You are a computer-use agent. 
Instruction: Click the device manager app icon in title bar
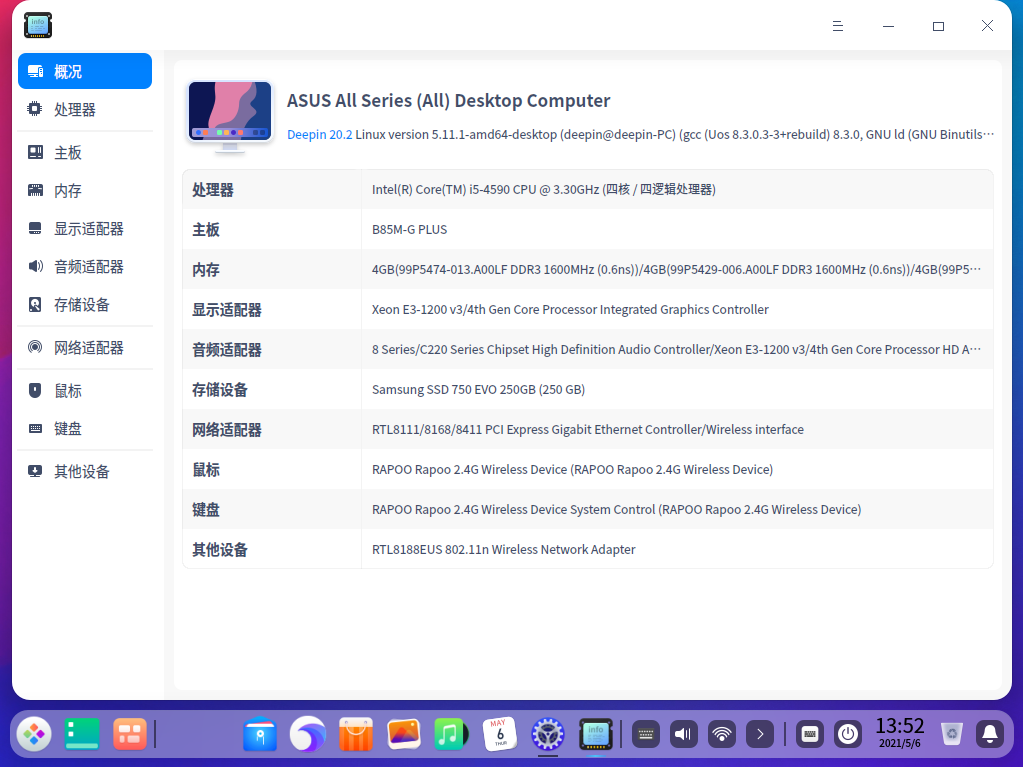[x=38, y=25]
